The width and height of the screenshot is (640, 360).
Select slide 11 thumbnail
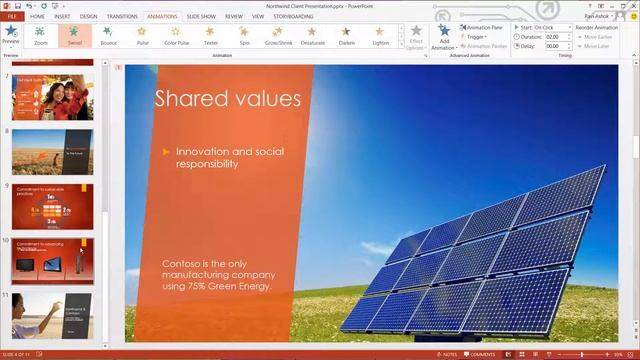(53, 316)
